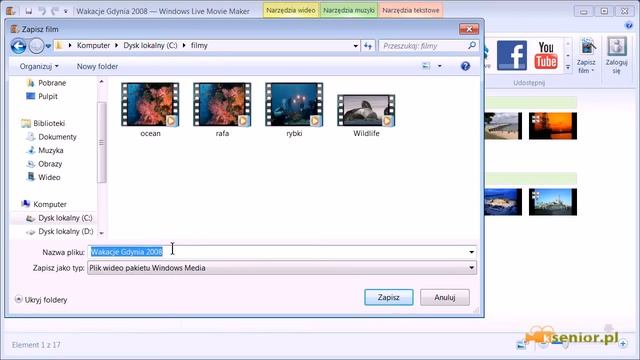
Task: Select Biblioteki in the navigation pane
Action: click(x=43, y=123)
